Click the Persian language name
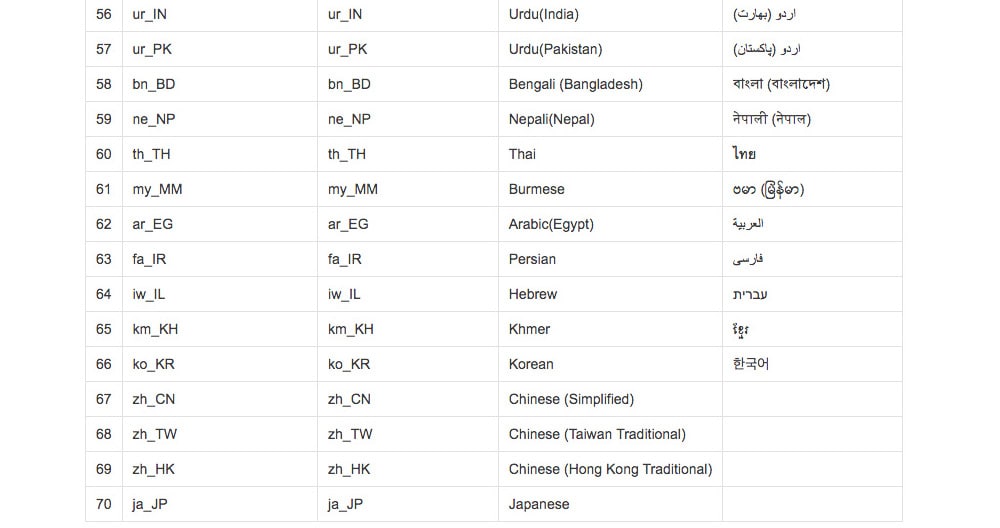This screenshot has height=528, width=1000. pyautogui.click(x=532, y=260)
